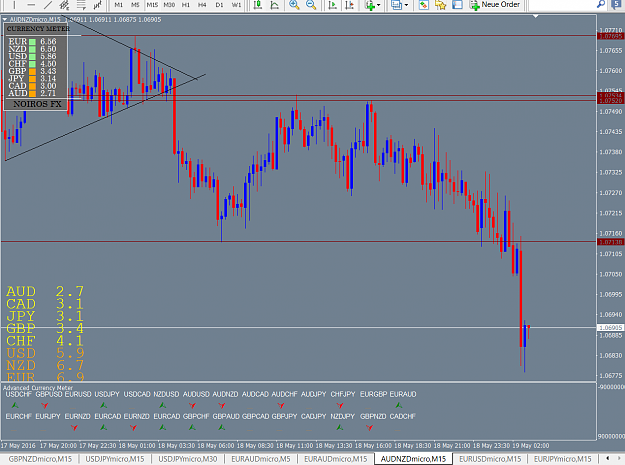Select the equidistant channel tool
This screenshot has height=465, width=625.
click(64, 5)
